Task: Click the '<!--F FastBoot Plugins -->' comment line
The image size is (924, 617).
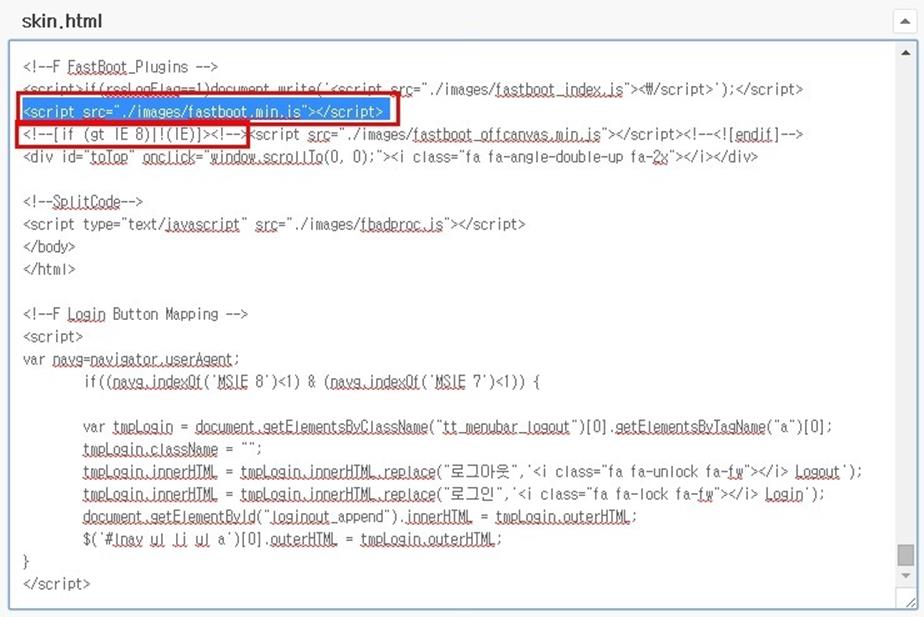Action: pos(120,67)
